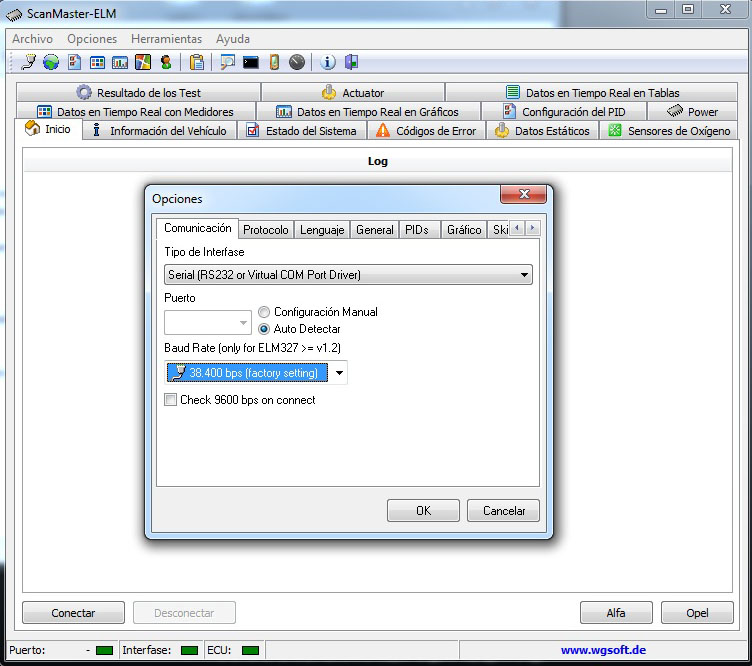Viewport: 752px width, 666px height.
Task: Open the Baud Rate dropdown
Action: 340,373
